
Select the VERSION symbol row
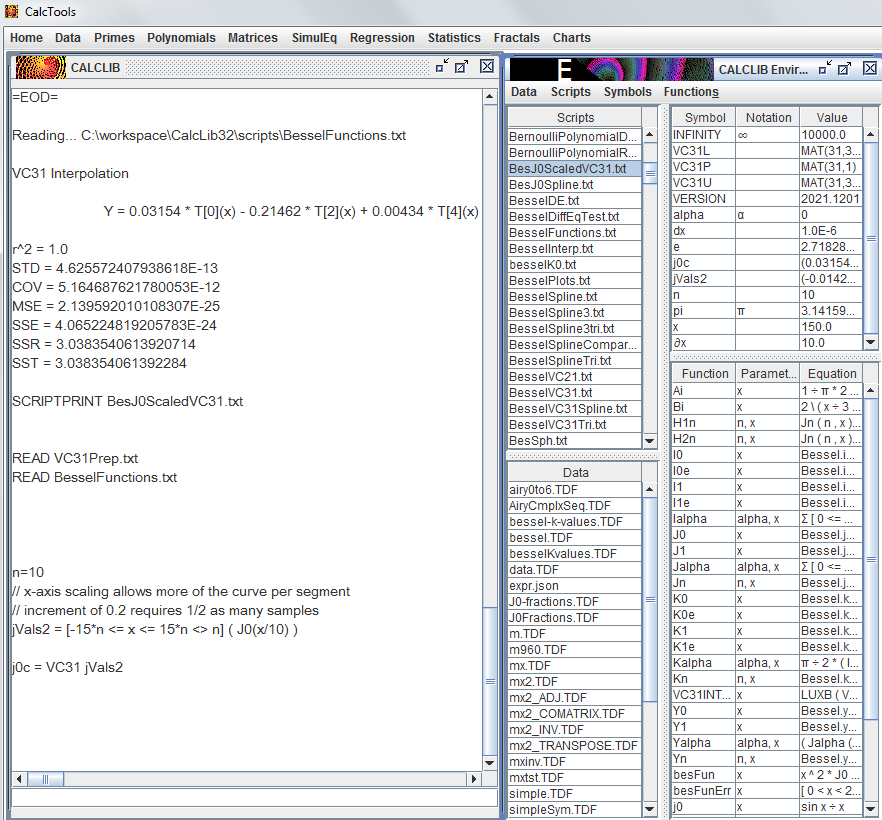click(x=767, y=199)
